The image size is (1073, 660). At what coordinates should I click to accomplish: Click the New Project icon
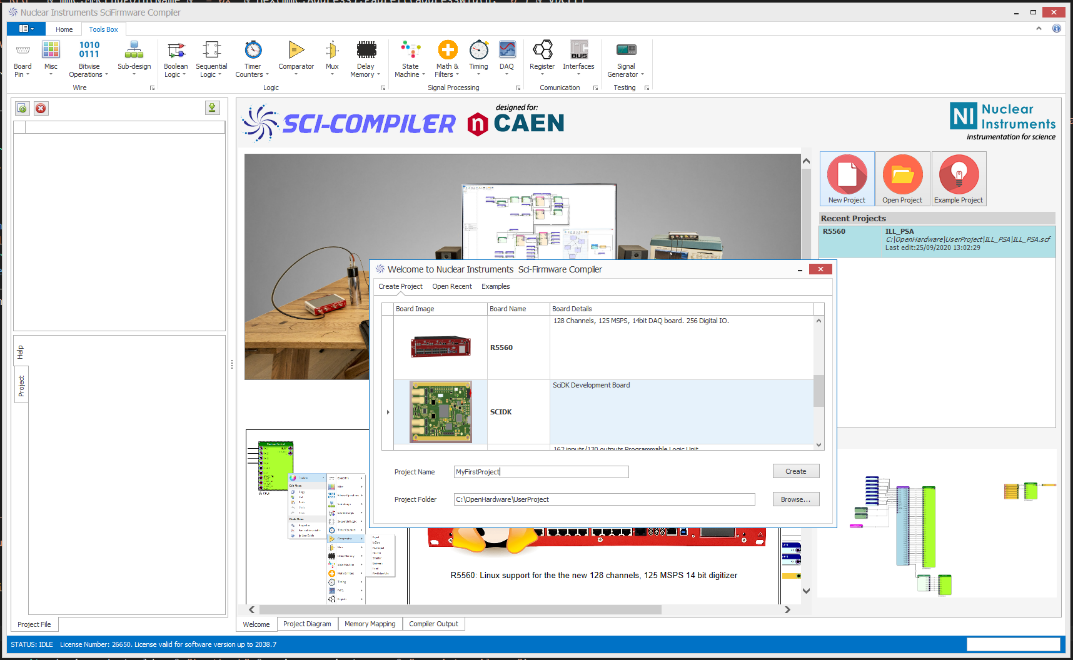pyautogui.click(x=846, y=179)
